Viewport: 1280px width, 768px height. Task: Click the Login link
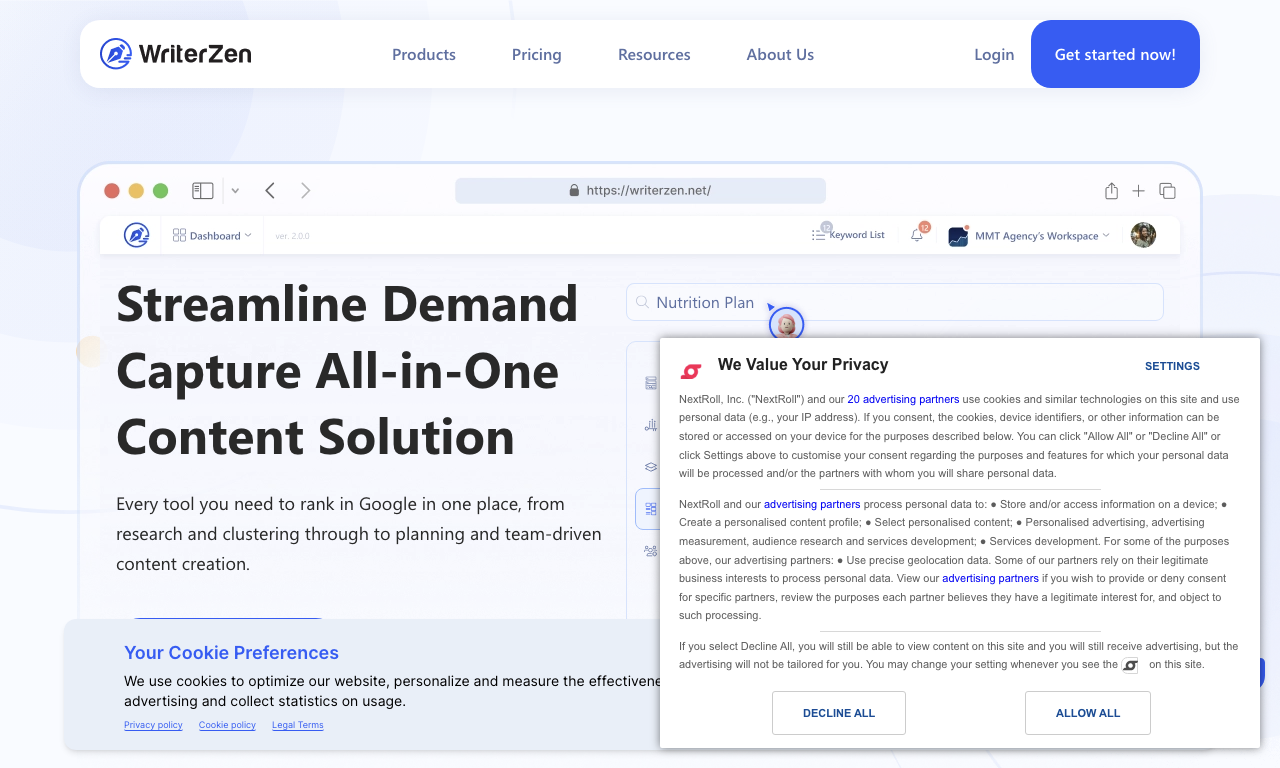(994, 55)
